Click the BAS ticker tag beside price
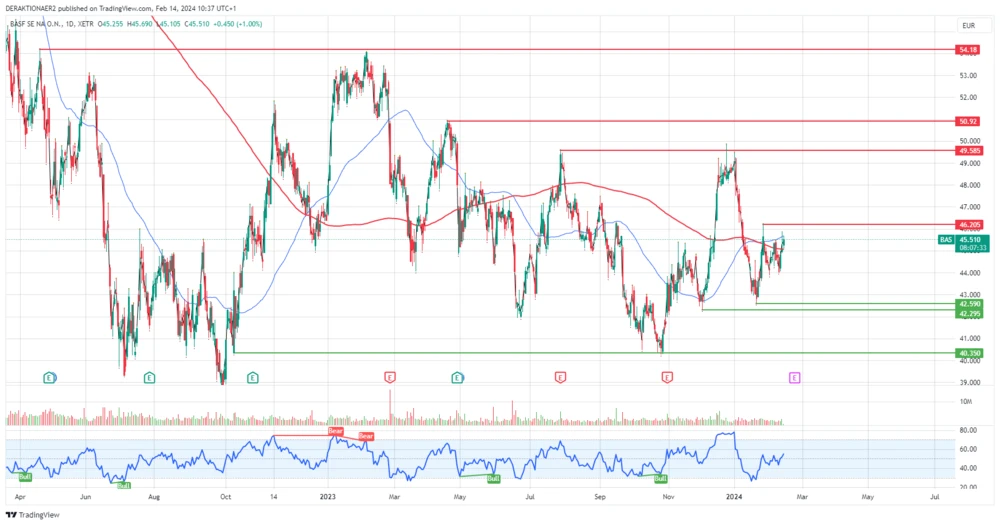The image size is (1000, 525). pos(946,240)
